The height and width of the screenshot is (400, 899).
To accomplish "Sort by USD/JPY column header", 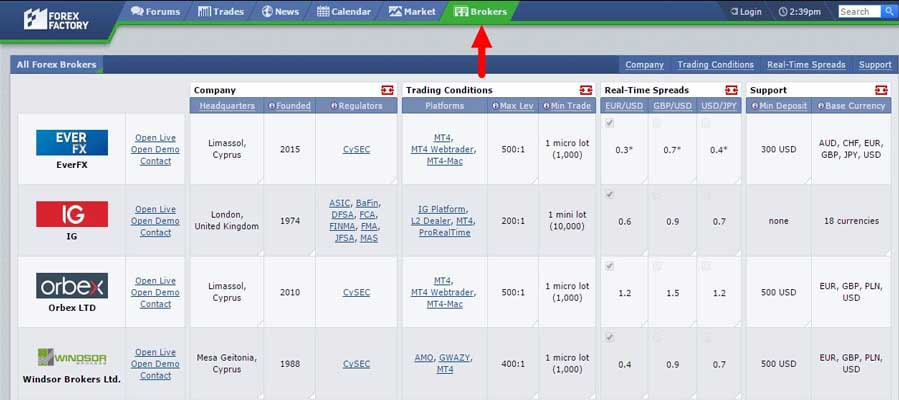I will click(x=720, y=106).
